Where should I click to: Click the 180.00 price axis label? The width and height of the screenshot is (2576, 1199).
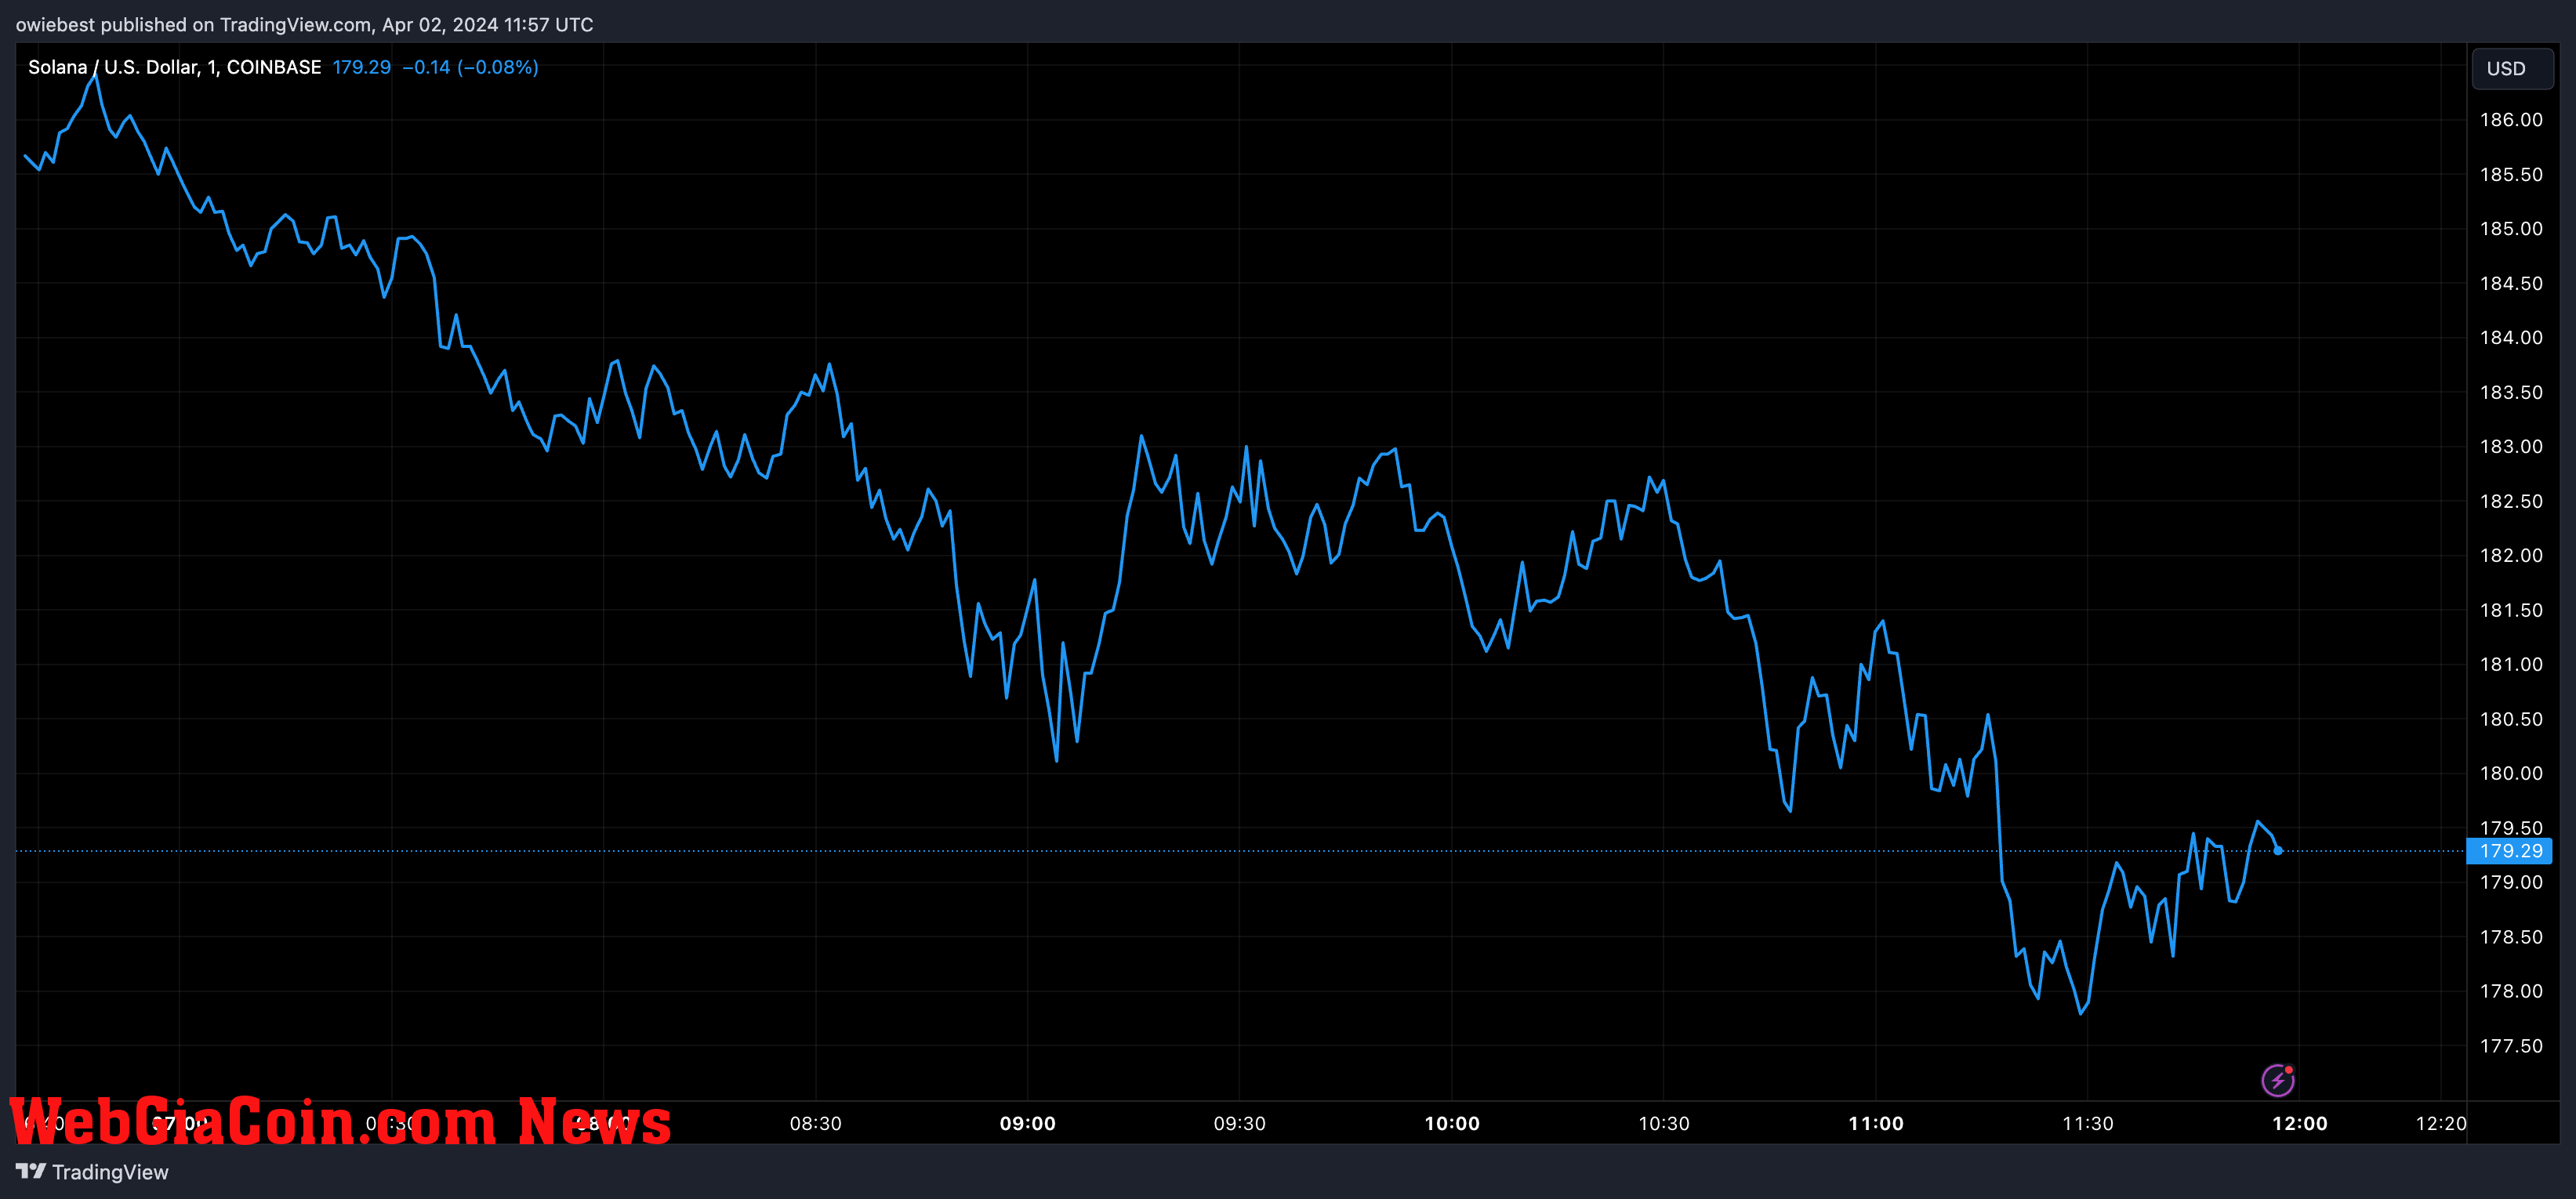[x=2510, y=774]
